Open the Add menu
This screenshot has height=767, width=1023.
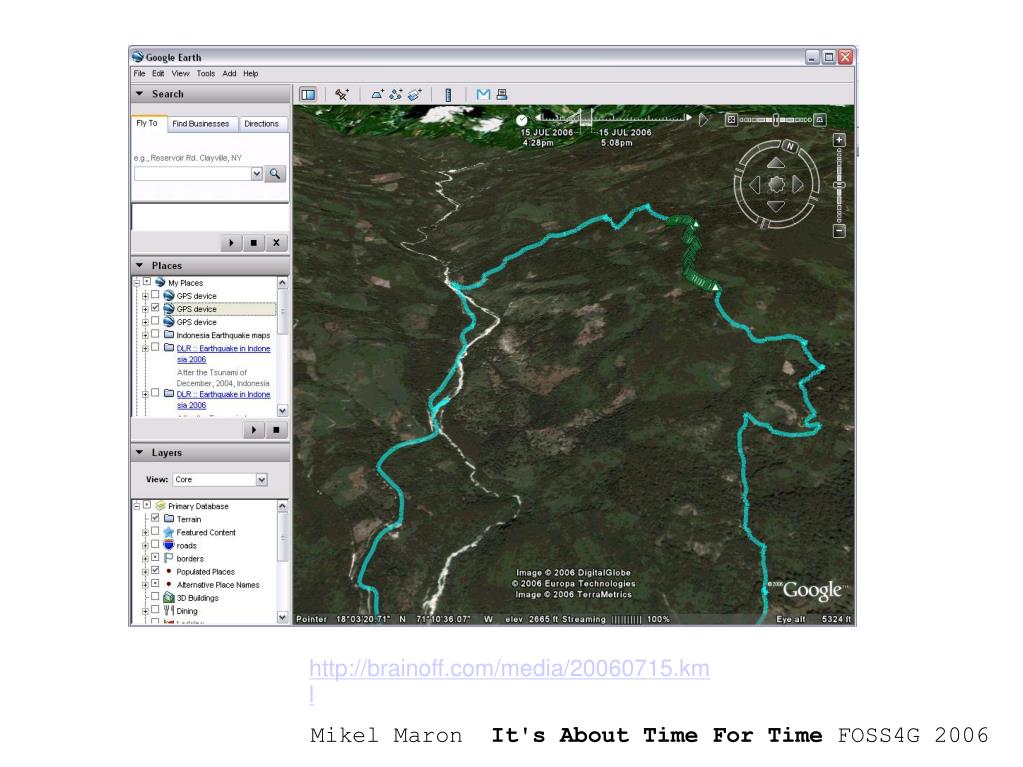229,74
